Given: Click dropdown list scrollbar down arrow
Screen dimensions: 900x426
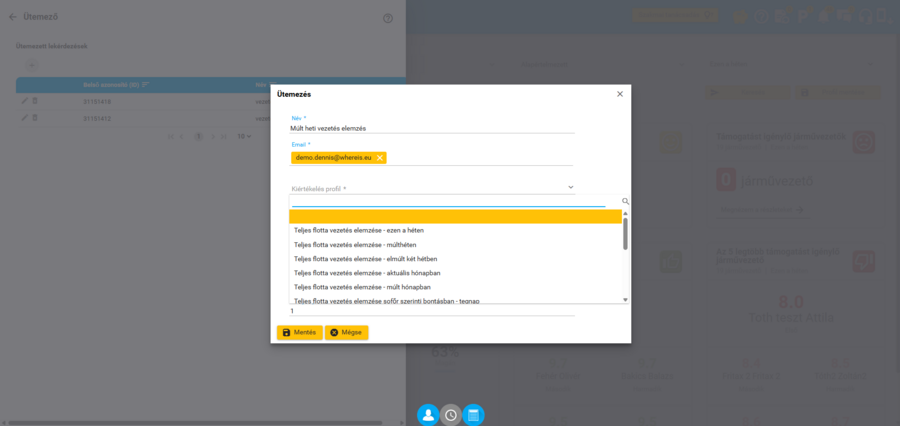Looking at the screenshot, I should coord(626,300).
